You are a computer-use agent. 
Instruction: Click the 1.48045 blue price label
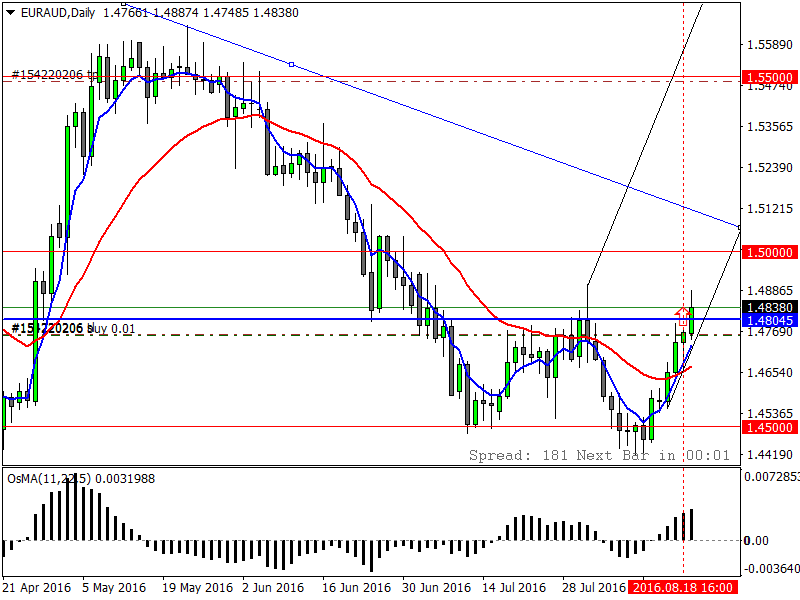click(x=770, y=320)
